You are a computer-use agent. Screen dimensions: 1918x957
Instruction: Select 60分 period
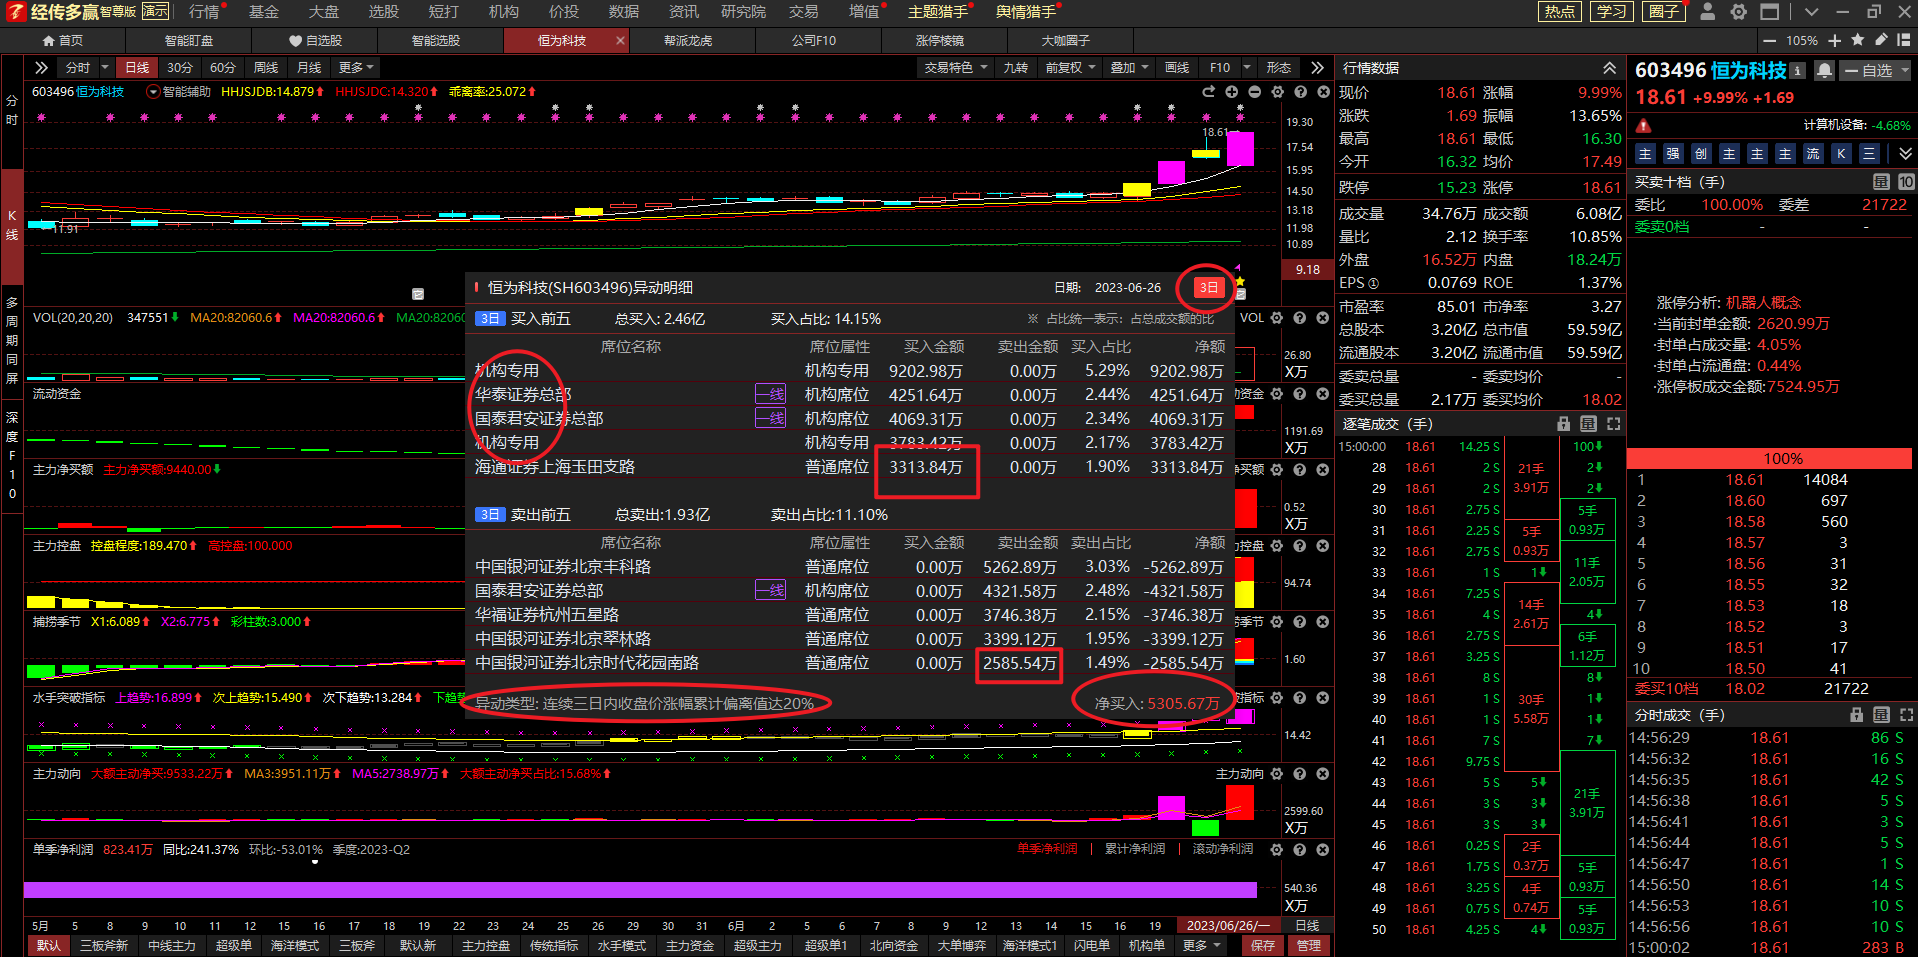223,68
